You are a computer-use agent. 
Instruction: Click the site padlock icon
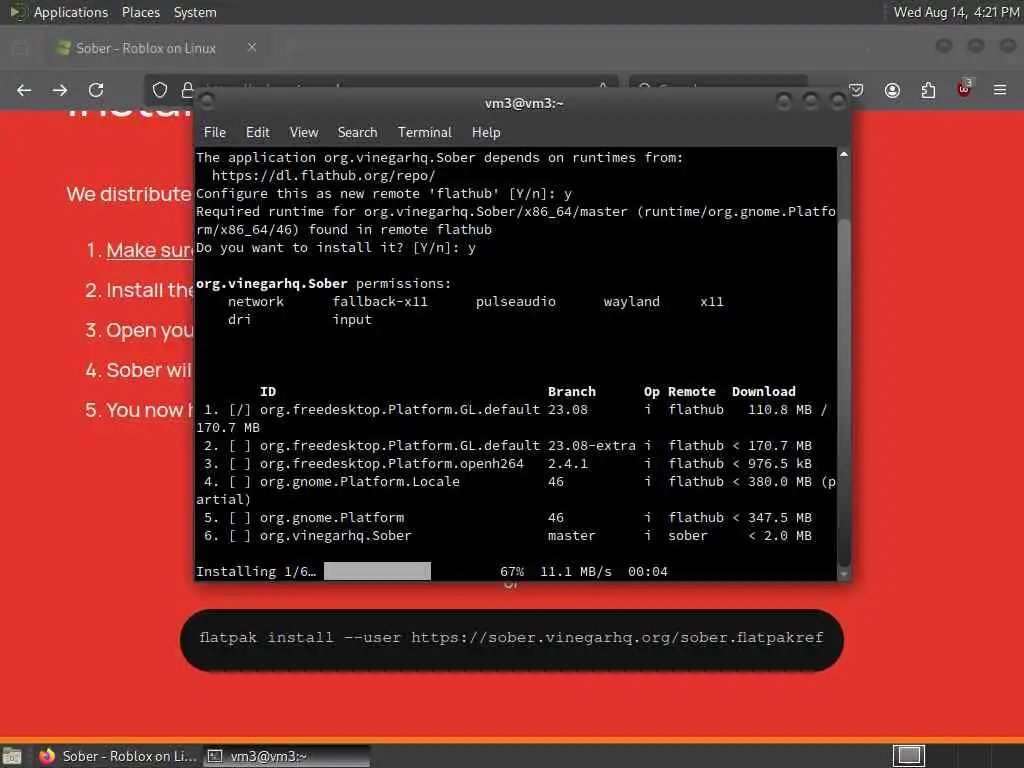pos(187,90)
